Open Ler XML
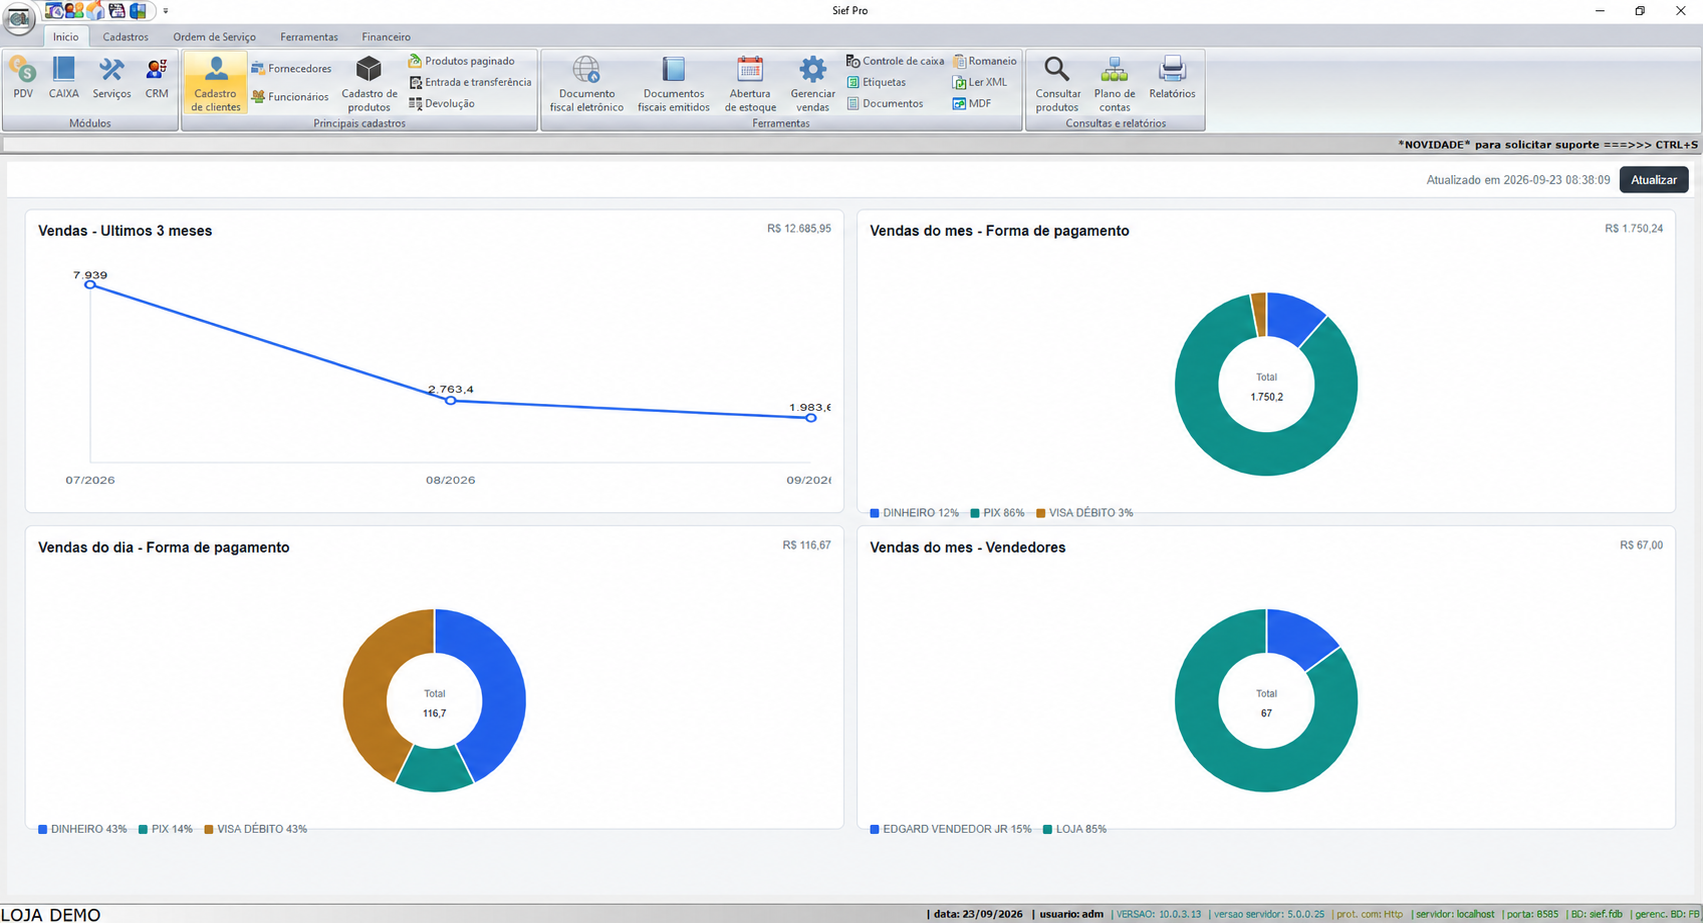Viewport: 1703px width, 923px height. click(x=980, y=82)
